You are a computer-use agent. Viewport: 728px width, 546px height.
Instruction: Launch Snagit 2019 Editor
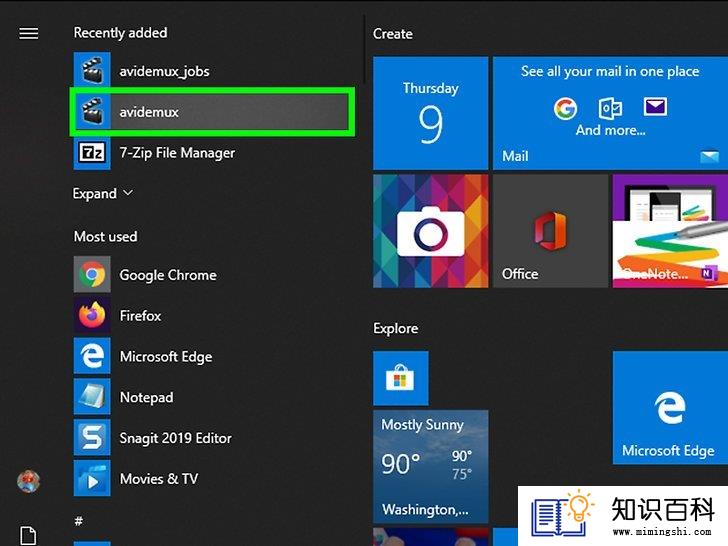211,438
